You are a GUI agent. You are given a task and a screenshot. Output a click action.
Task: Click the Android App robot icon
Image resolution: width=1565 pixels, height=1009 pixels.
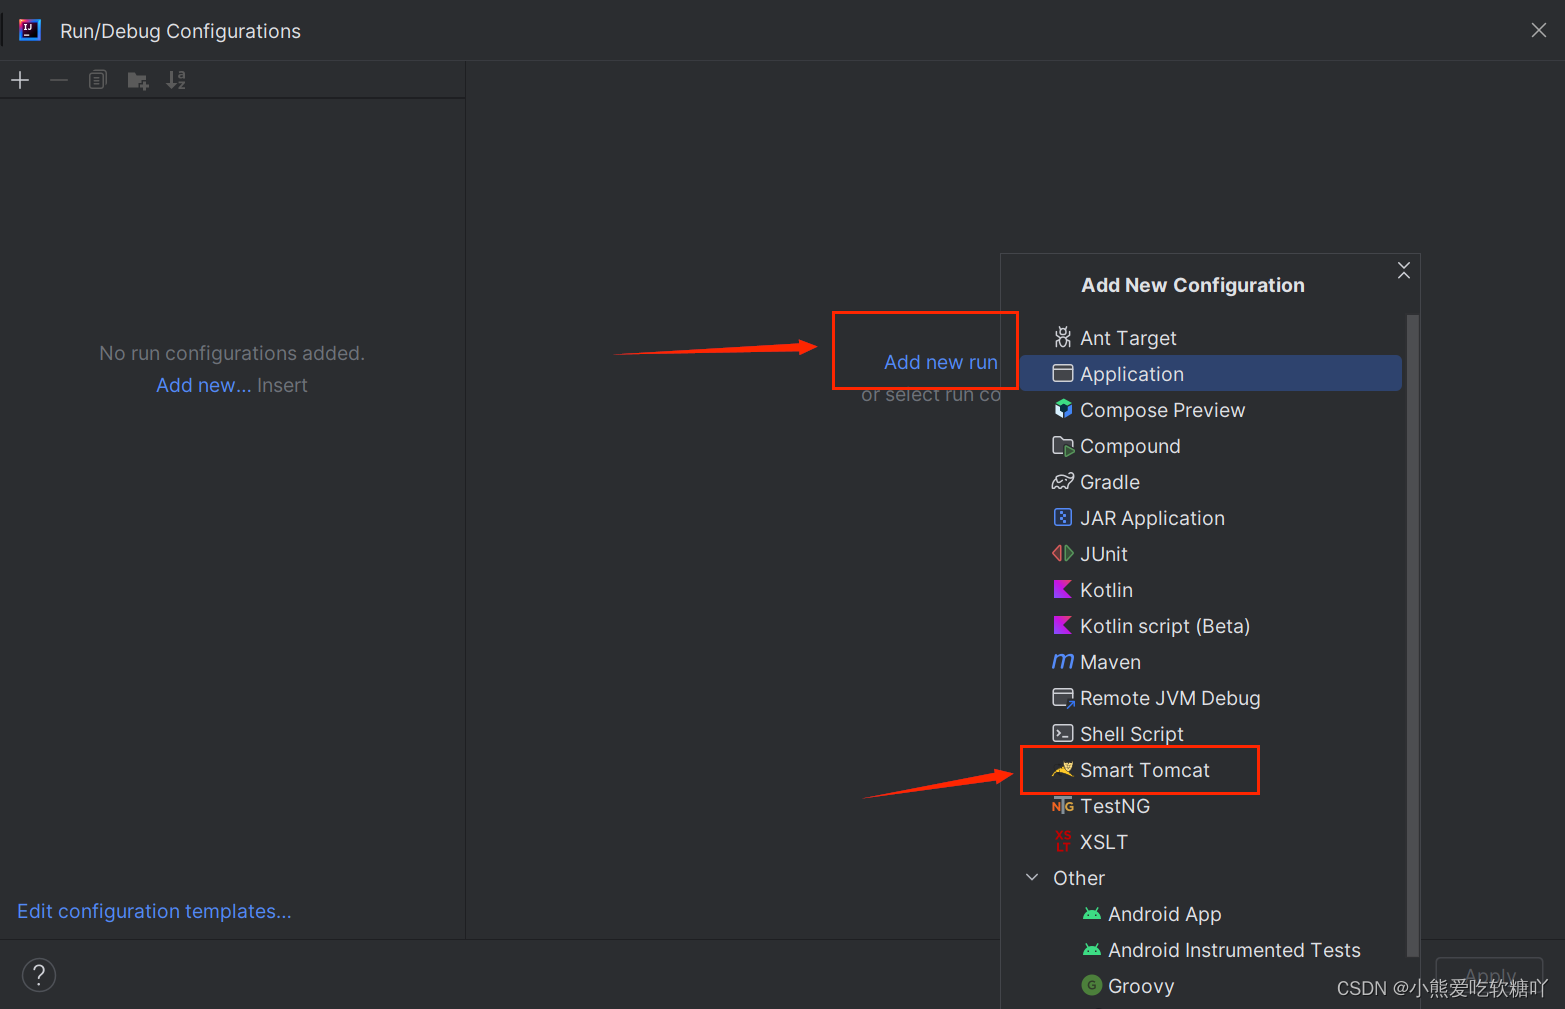pos(1092,914)
